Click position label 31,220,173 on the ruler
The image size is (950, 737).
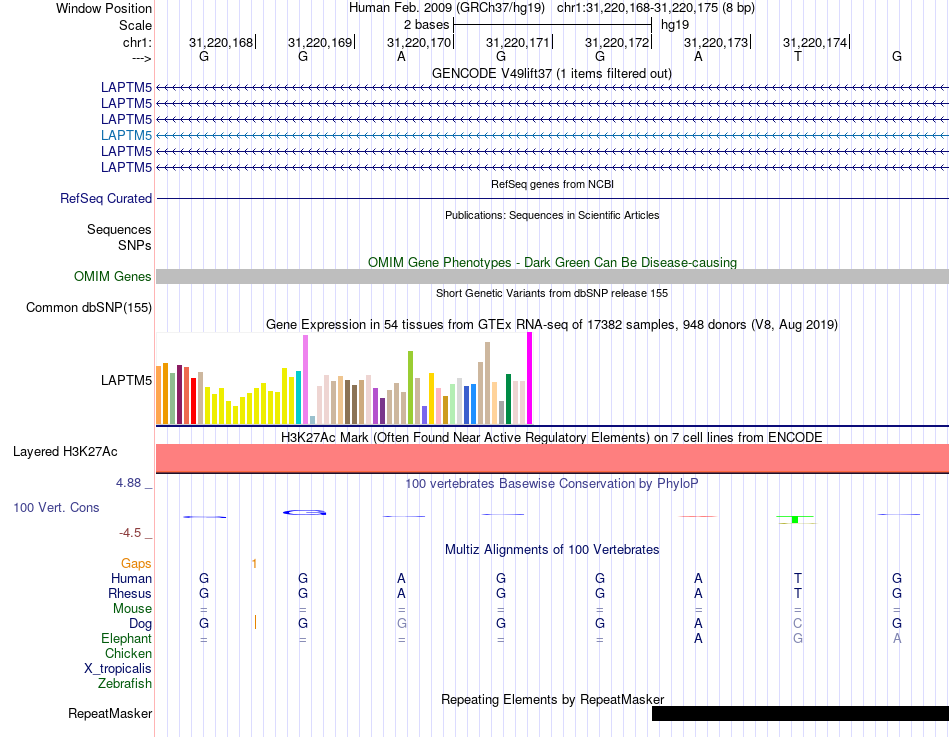[716, 42]
